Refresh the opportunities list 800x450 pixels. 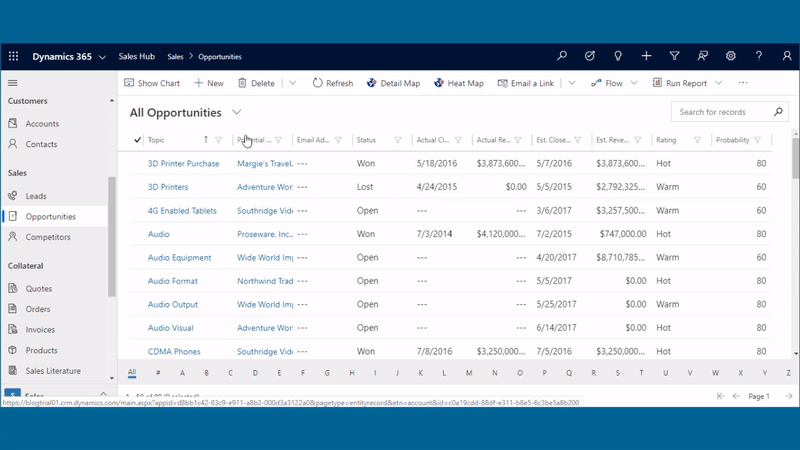[x=333, y=83]
